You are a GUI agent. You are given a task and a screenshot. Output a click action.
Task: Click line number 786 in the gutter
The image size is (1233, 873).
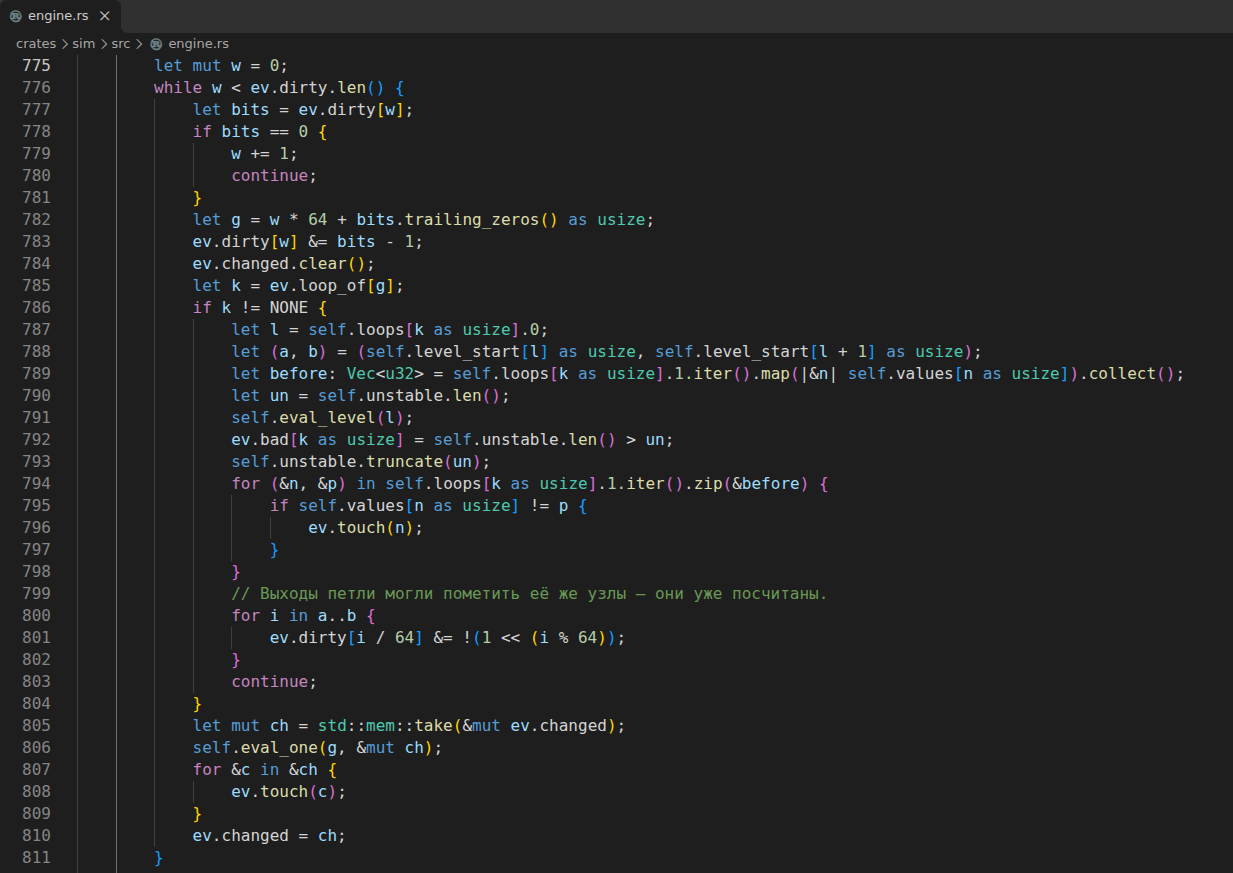36,307
